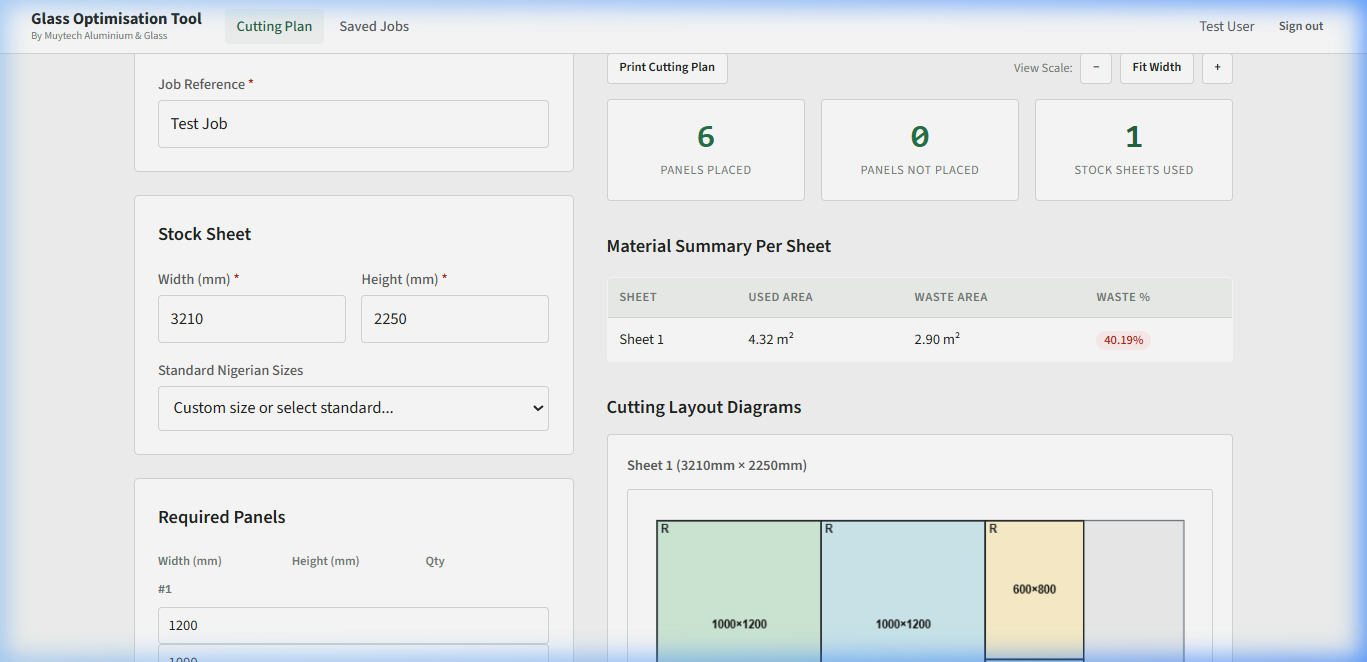Click the Stock Sheets Used stat card
Viewport: 1367px width, 662px height.
coord(1134,150)
